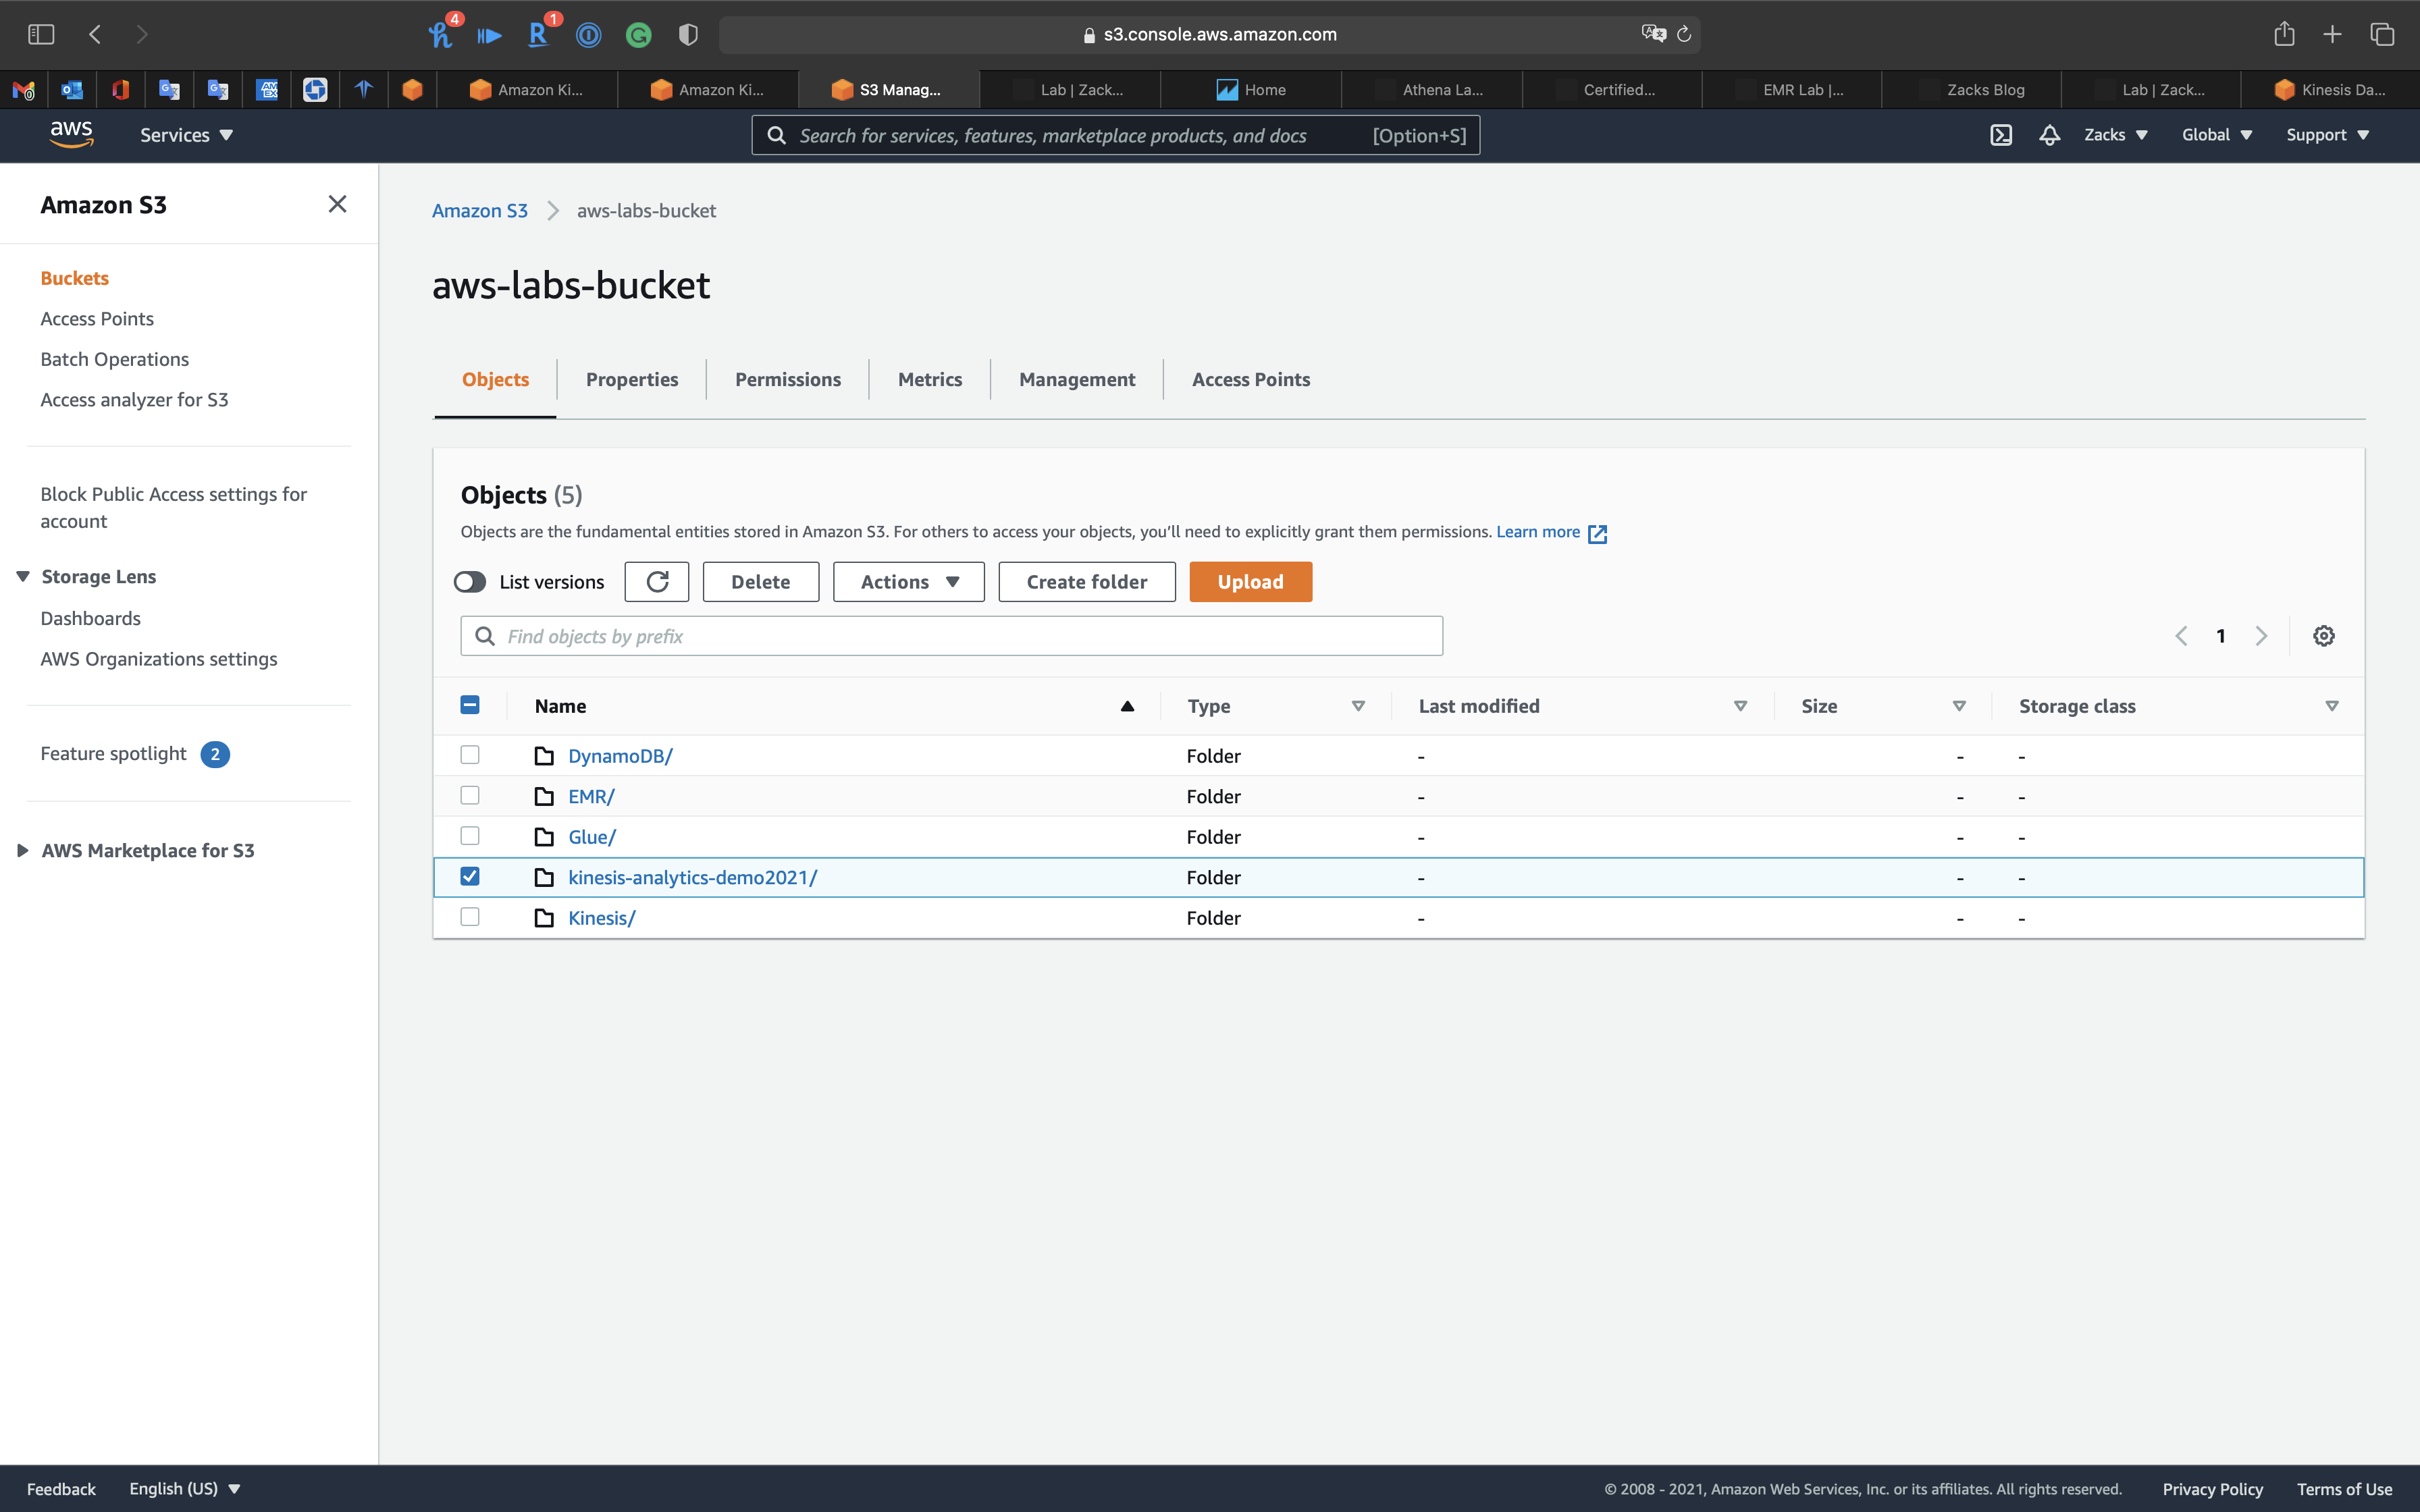2420x1512 pixels.
Task: Reload page using browser refresh icon
Action: point(1684,35)
